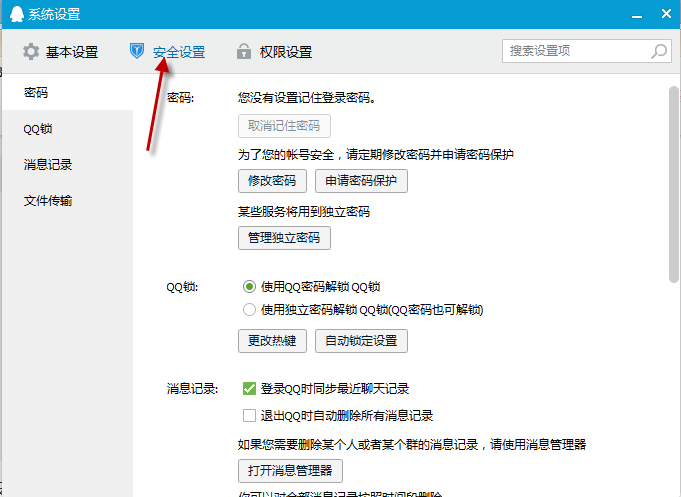Click the shield icon beside 安全设置
Image resolution: width=681 pixels, height=497 pixels.
coord(137,51)
